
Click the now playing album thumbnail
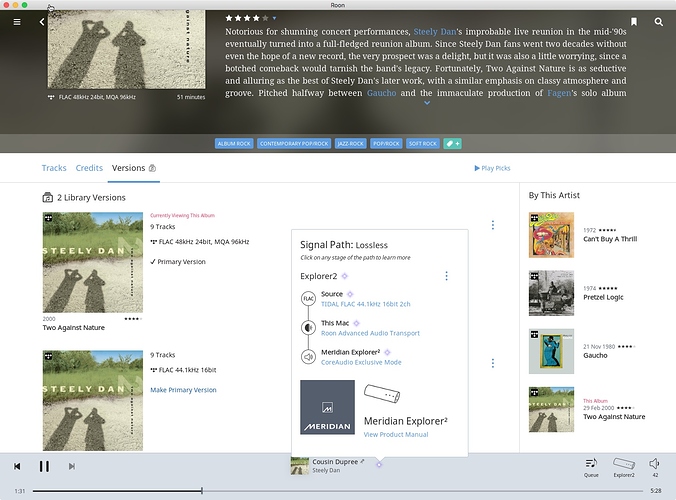pos(300,466)
